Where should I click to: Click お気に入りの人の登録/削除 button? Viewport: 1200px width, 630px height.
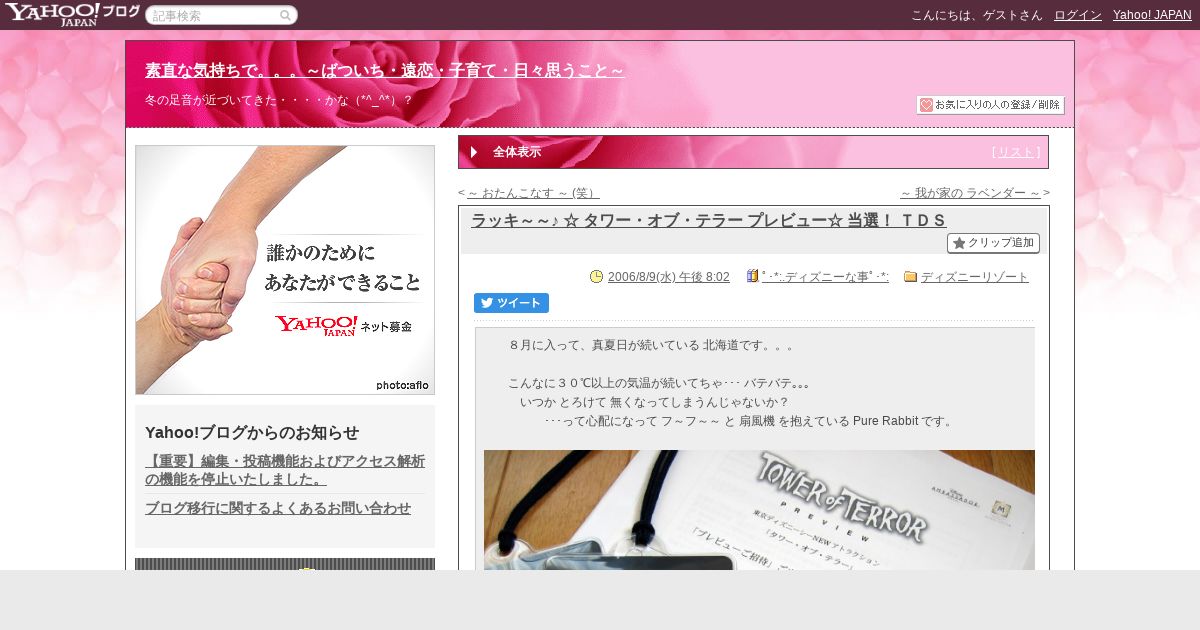coord(990,105)
